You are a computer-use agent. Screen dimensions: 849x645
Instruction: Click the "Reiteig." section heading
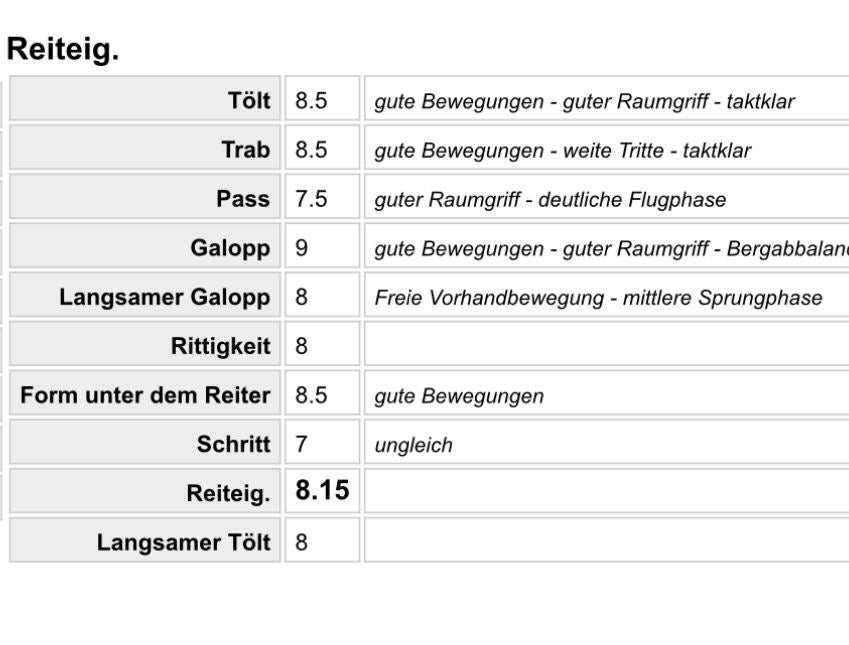pyautogui.click(x=62, y=50)
